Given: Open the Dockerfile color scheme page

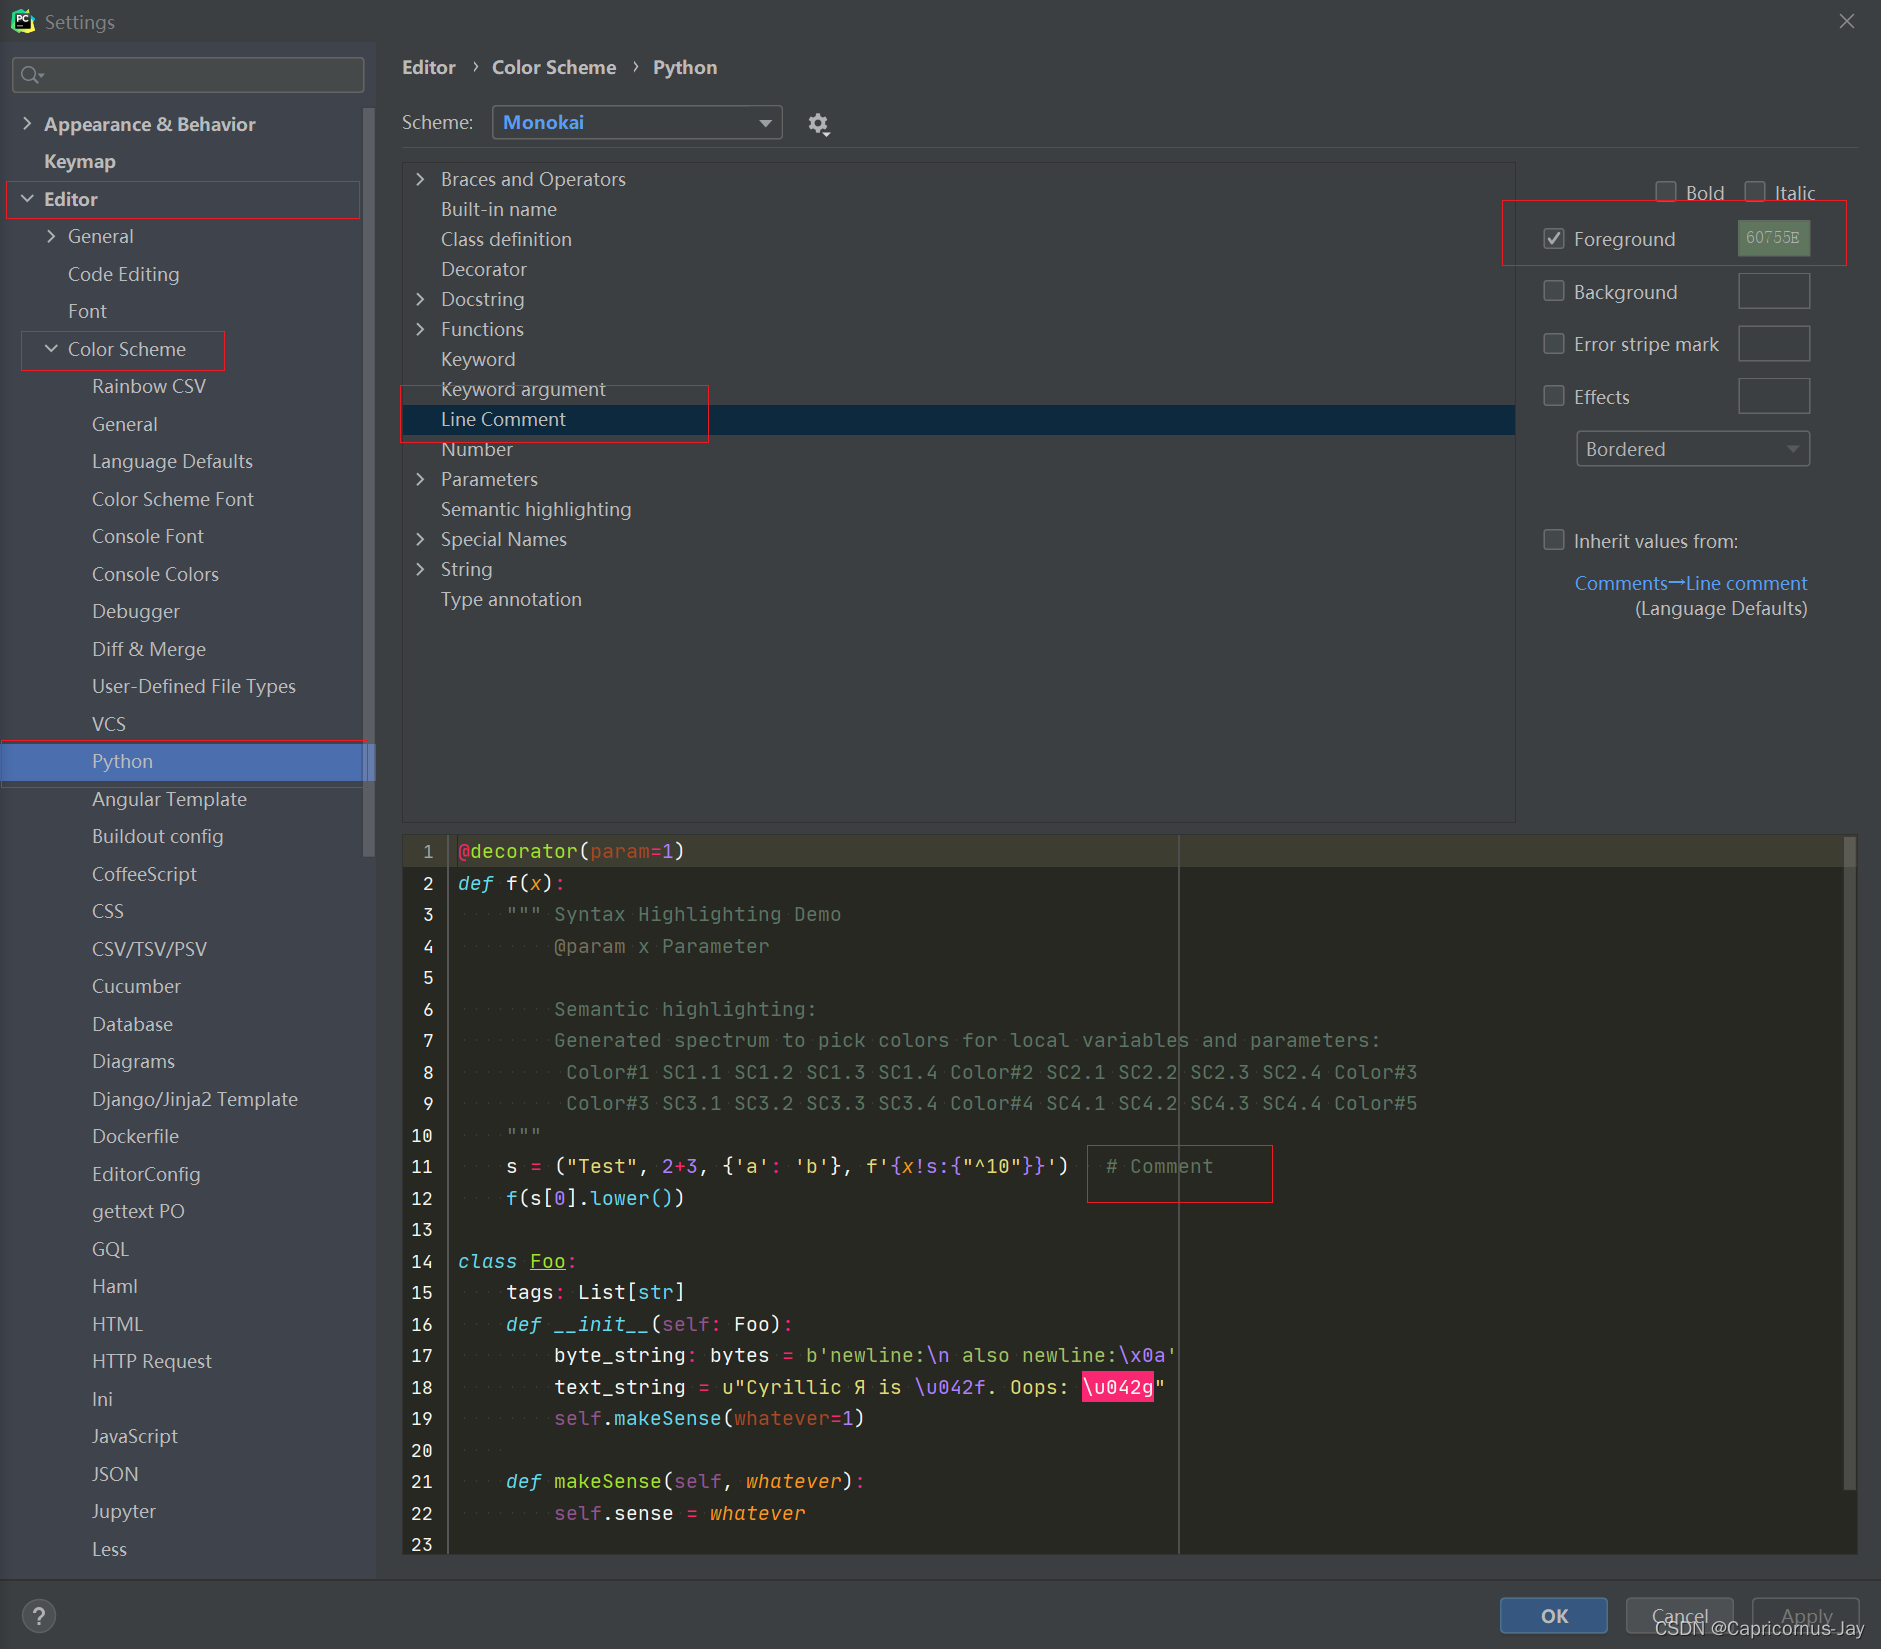Looking at the screenshot, I should tap(135, 1136).
